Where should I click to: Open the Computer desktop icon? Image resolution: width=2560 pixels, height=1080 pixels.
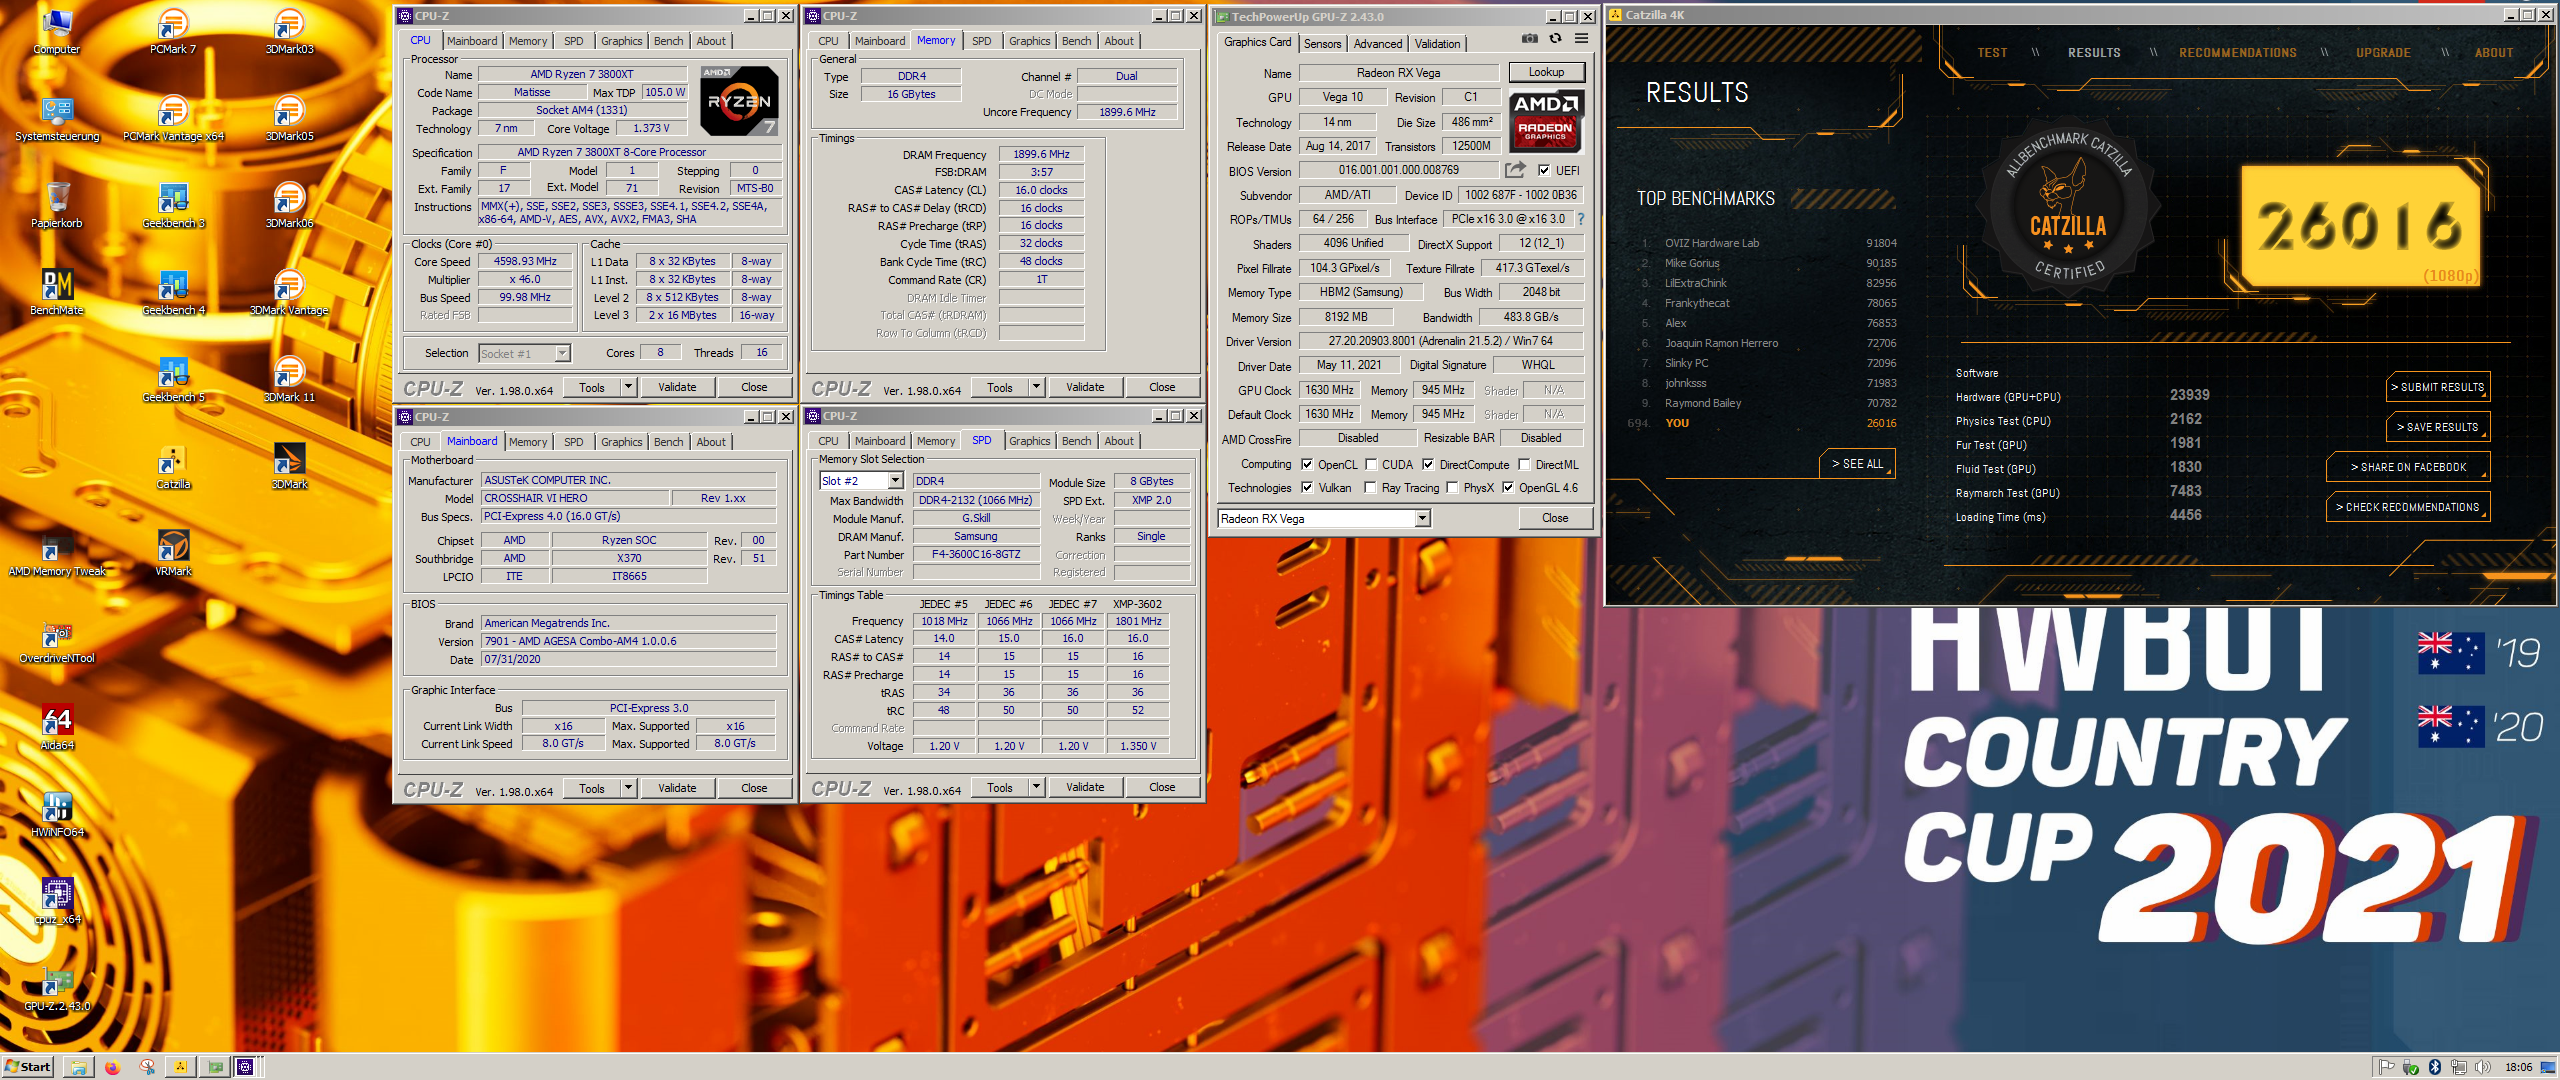57,30
